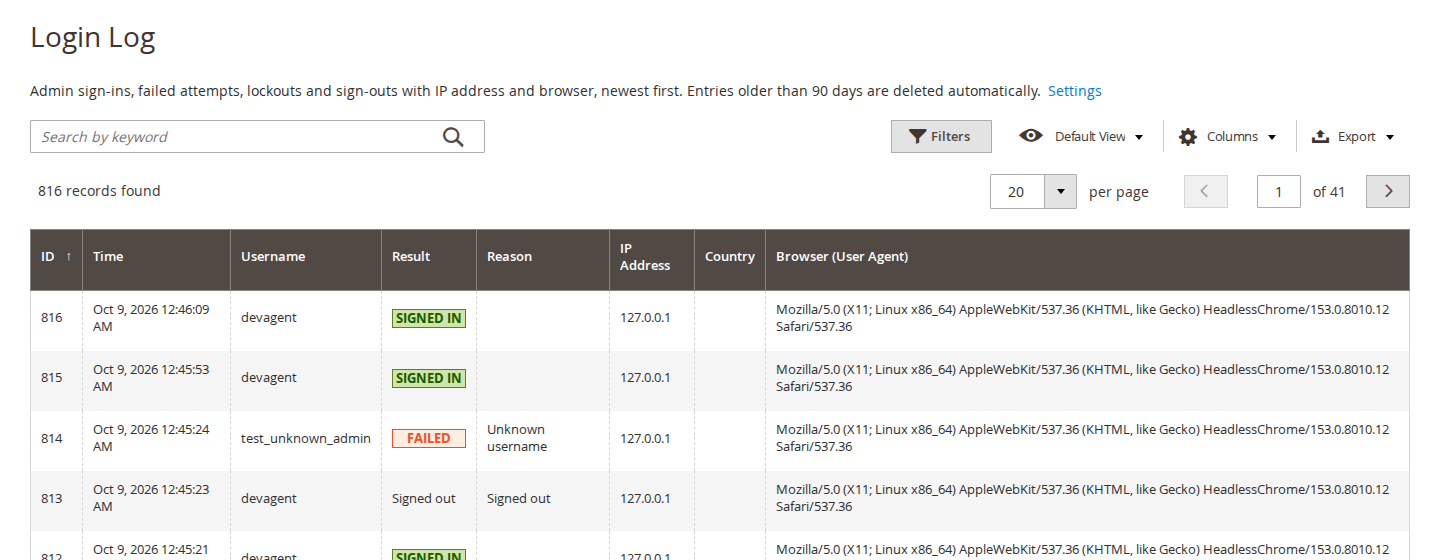Click the Signed out result in row 813

pyautogui.click(x=424, y=498)
